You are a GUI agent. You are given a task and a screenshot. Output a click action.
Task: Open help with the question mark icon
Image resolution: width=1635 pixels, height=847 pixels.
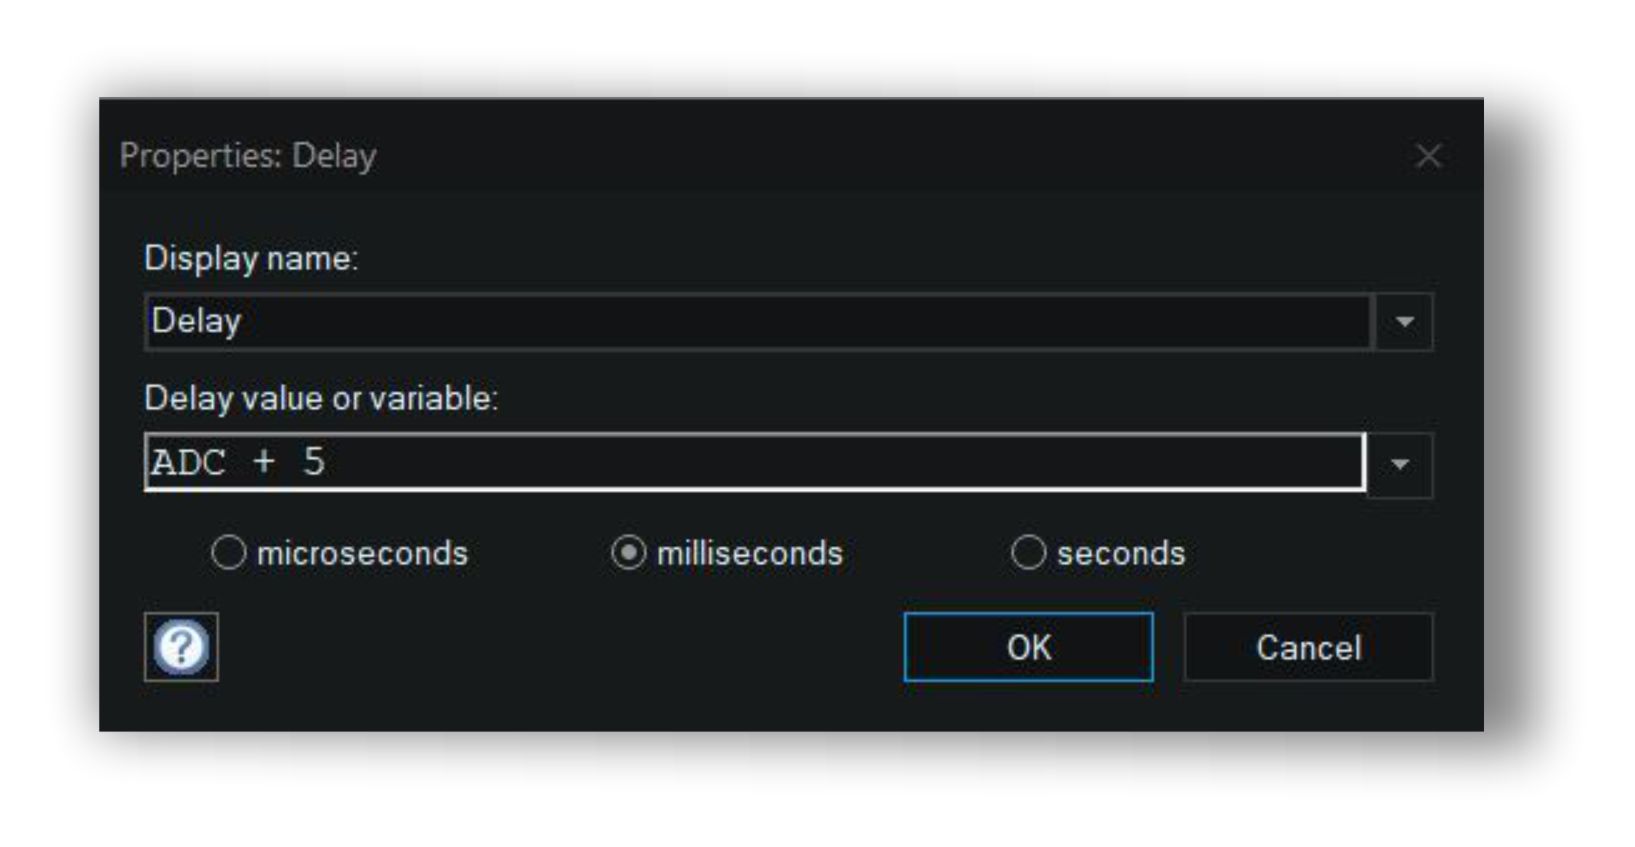click(x=181, y=647)
